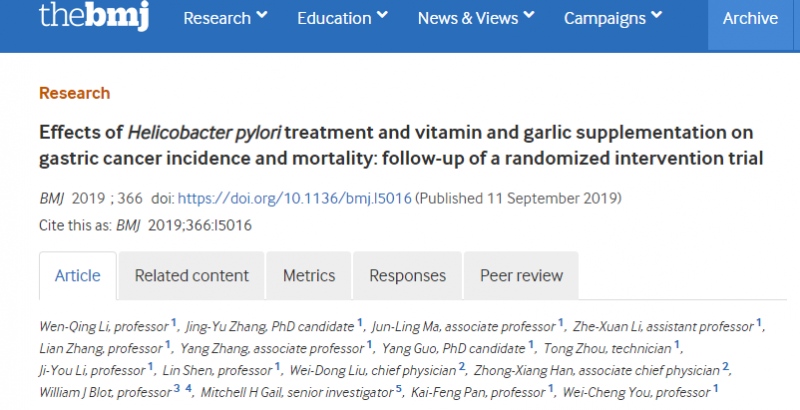
Task: View the Responses tab
Action: coord(407,276)
